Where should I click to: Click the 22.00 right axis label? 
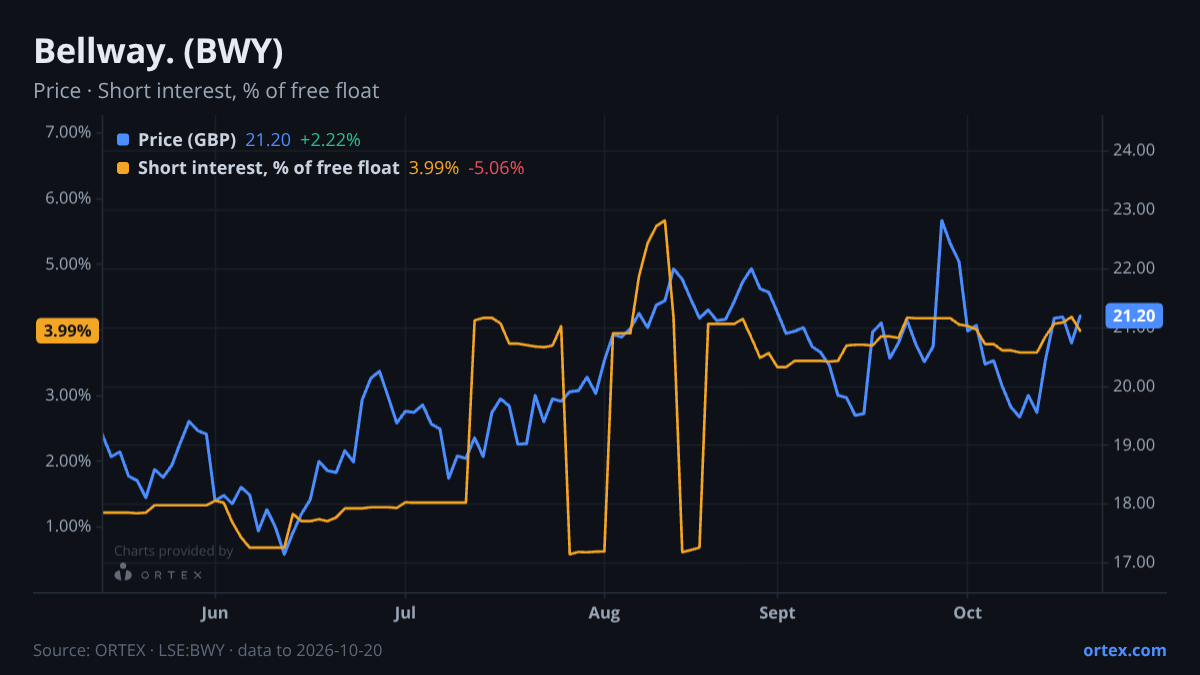1134,268
